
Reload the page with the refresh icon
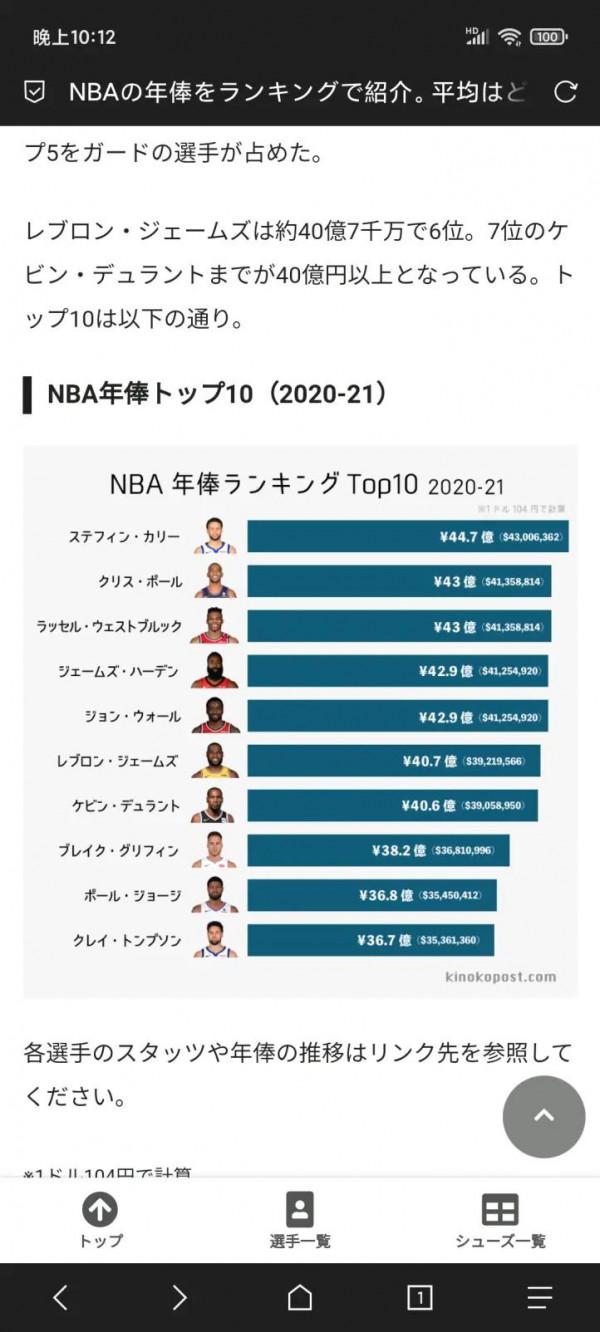[x=566, y=93]
